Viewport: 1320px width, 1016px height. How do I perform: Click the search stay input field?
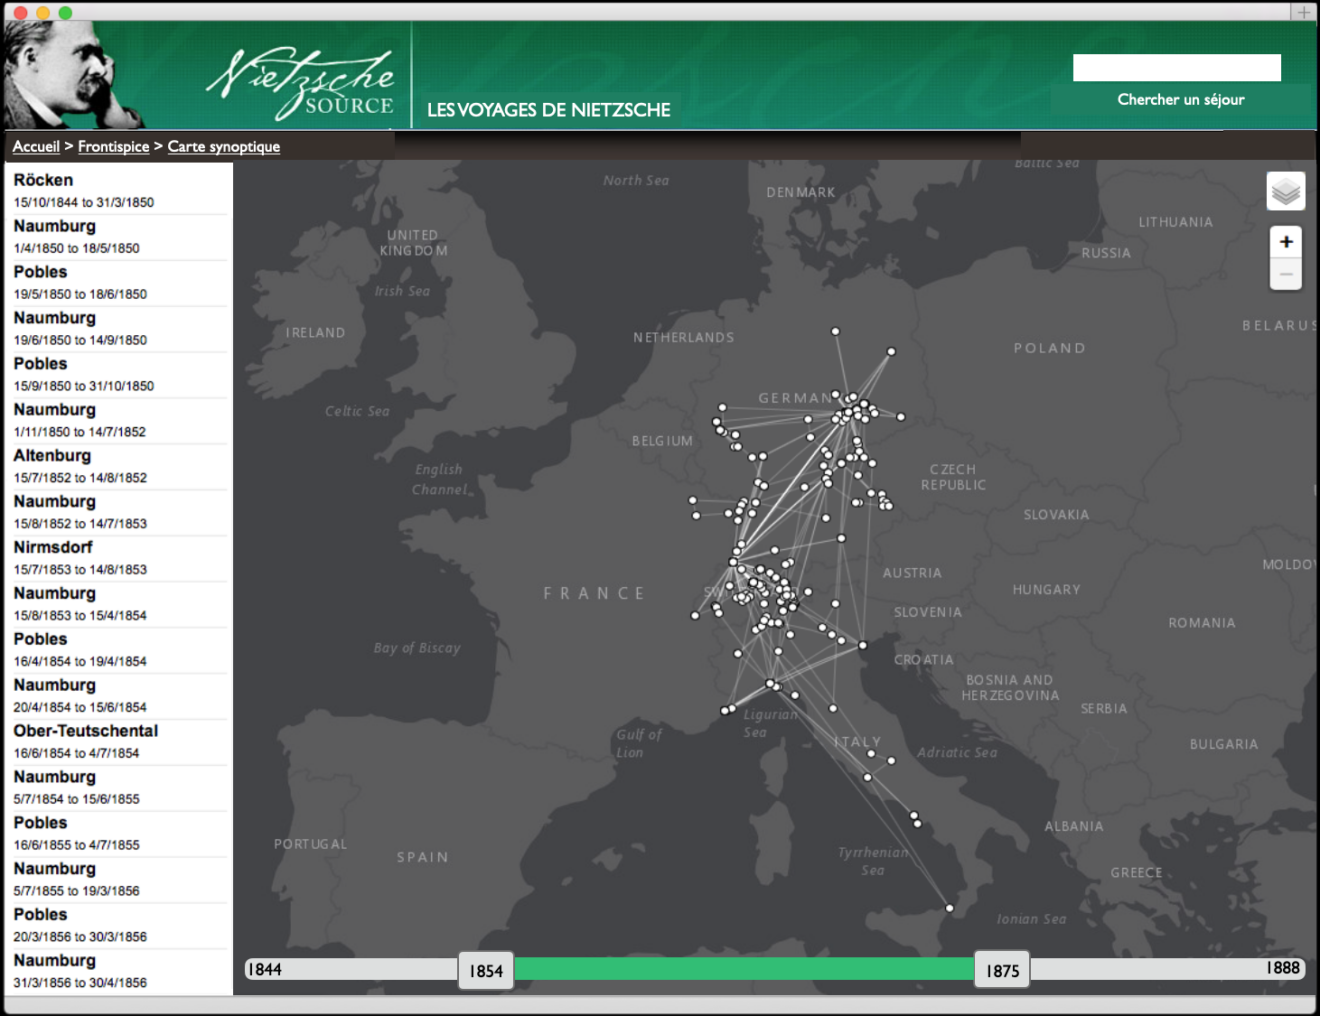click(x=1176, y=68)
